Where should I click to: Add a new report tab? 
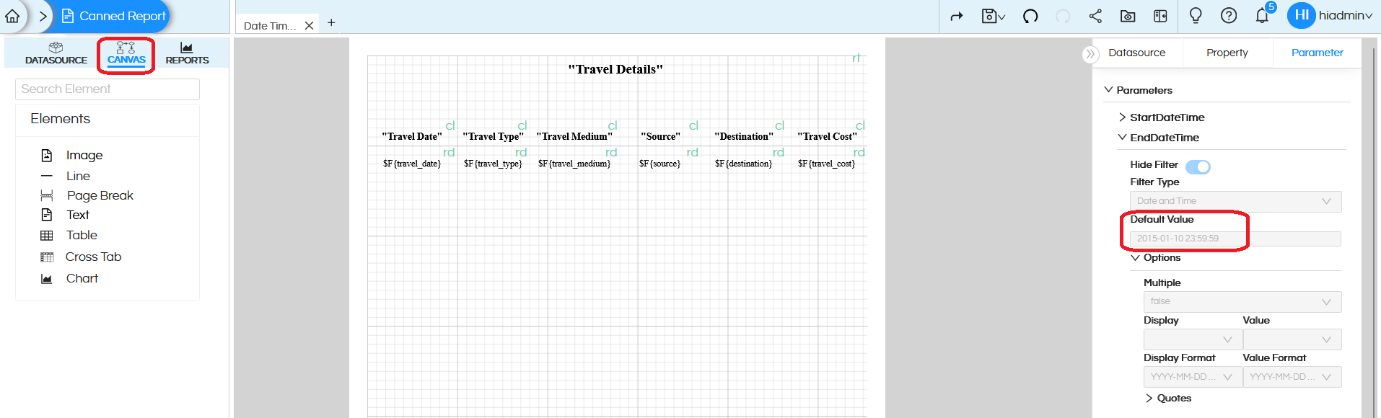pos(332,23)
